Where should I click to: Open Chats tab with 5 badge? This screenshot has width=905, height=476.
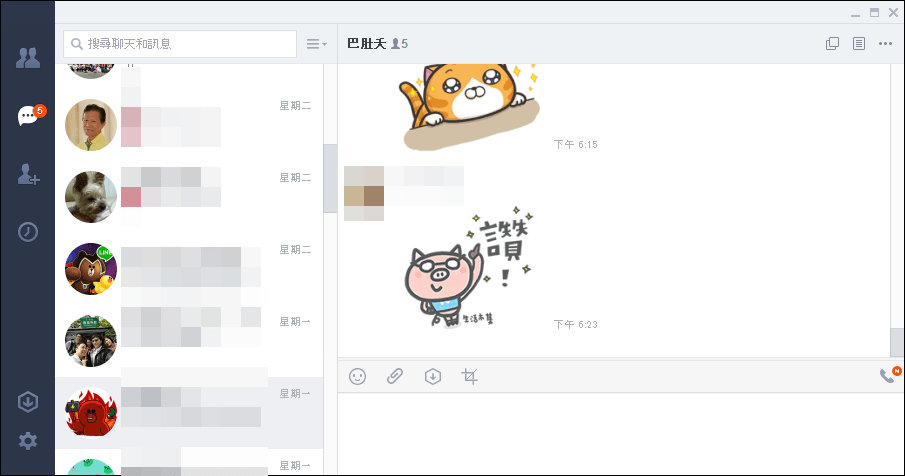[30, 114]
